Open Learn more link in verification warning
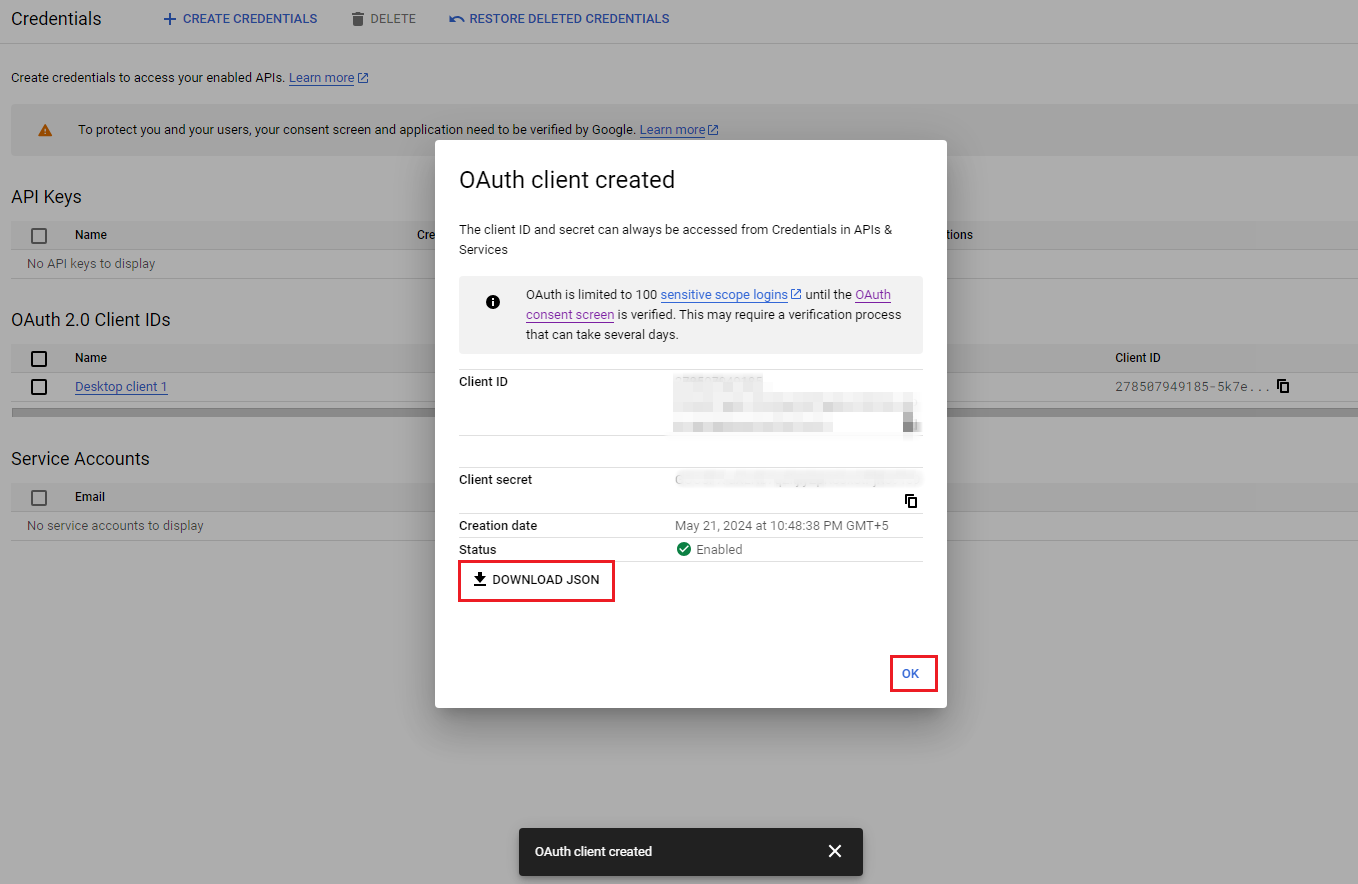Viewport: 1358px width, 884px height. (679, 130)
